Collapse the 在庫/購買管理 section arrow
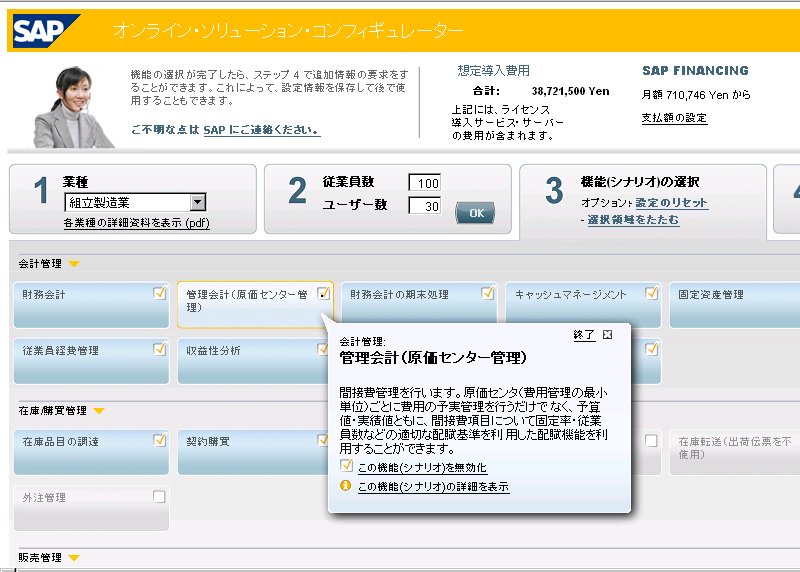 tap(99, 411)
